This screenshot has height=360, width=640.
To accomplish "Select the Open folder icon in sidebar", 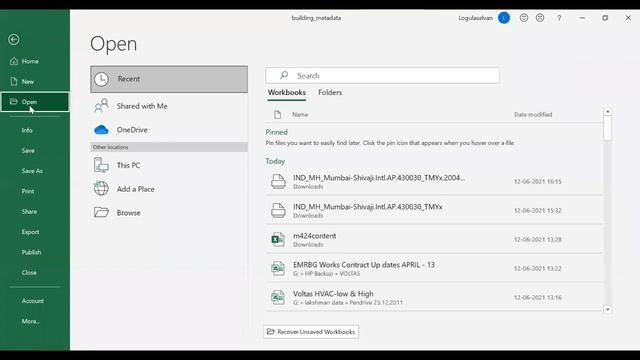I will (x=14, y=102).
